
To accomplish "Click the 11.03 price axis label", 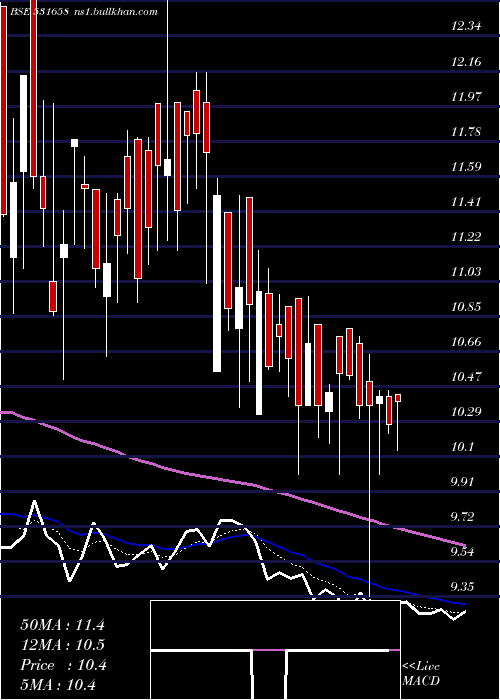I will [x=466, y=271].
